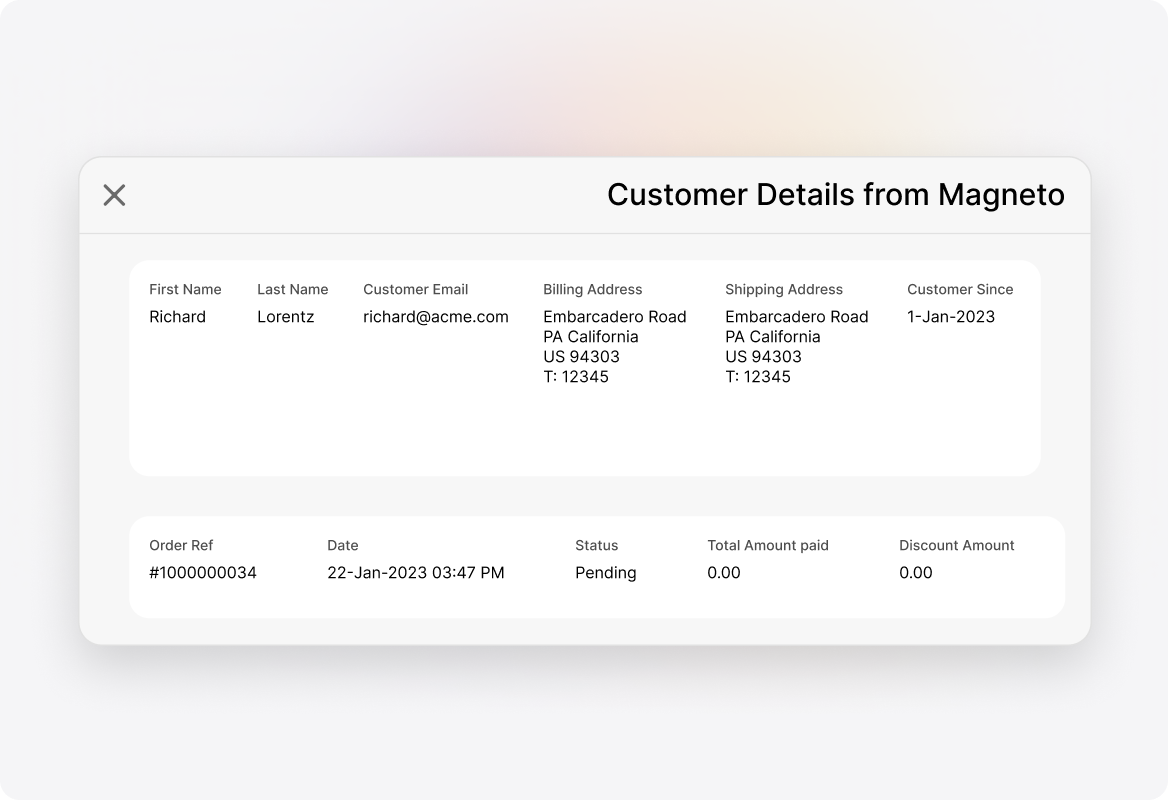Click the Customer Details from Magneto title
This screenshot has width=1168, height=800.
point(837,195)
